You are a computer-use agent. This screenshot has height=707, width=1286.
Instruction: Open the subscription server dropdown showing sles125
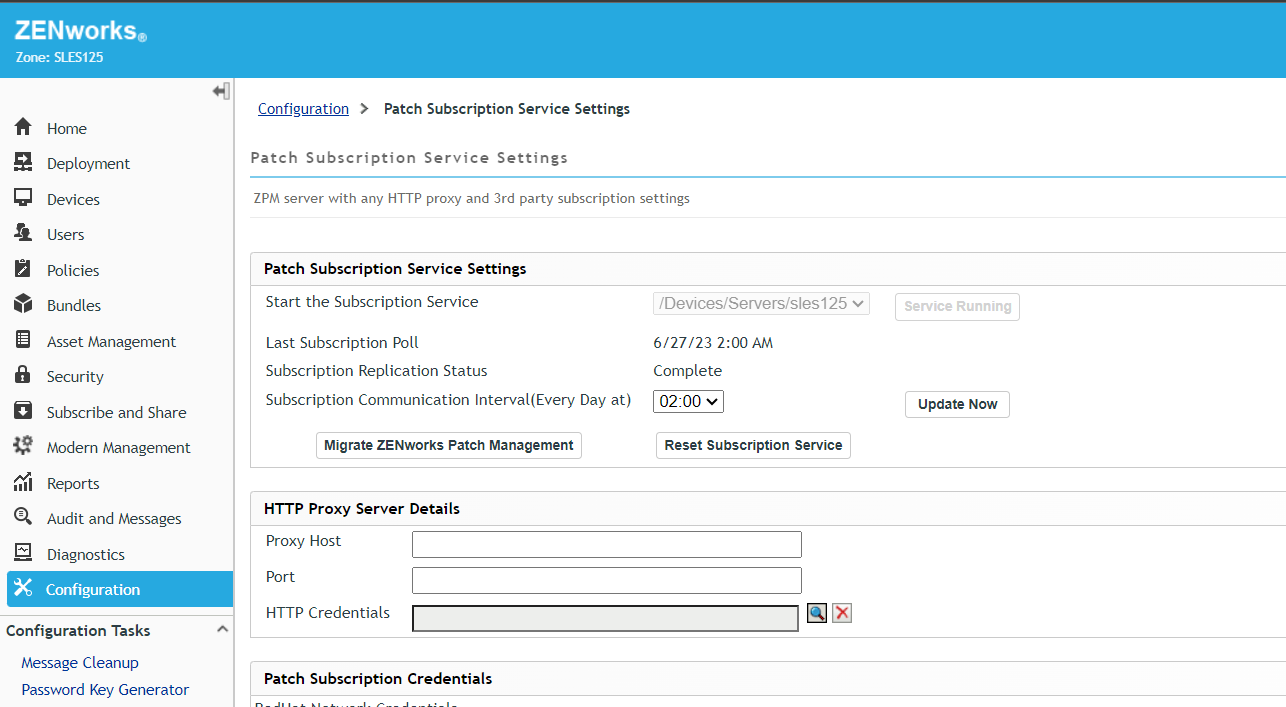pyautogui.click(x=761, y=303)
